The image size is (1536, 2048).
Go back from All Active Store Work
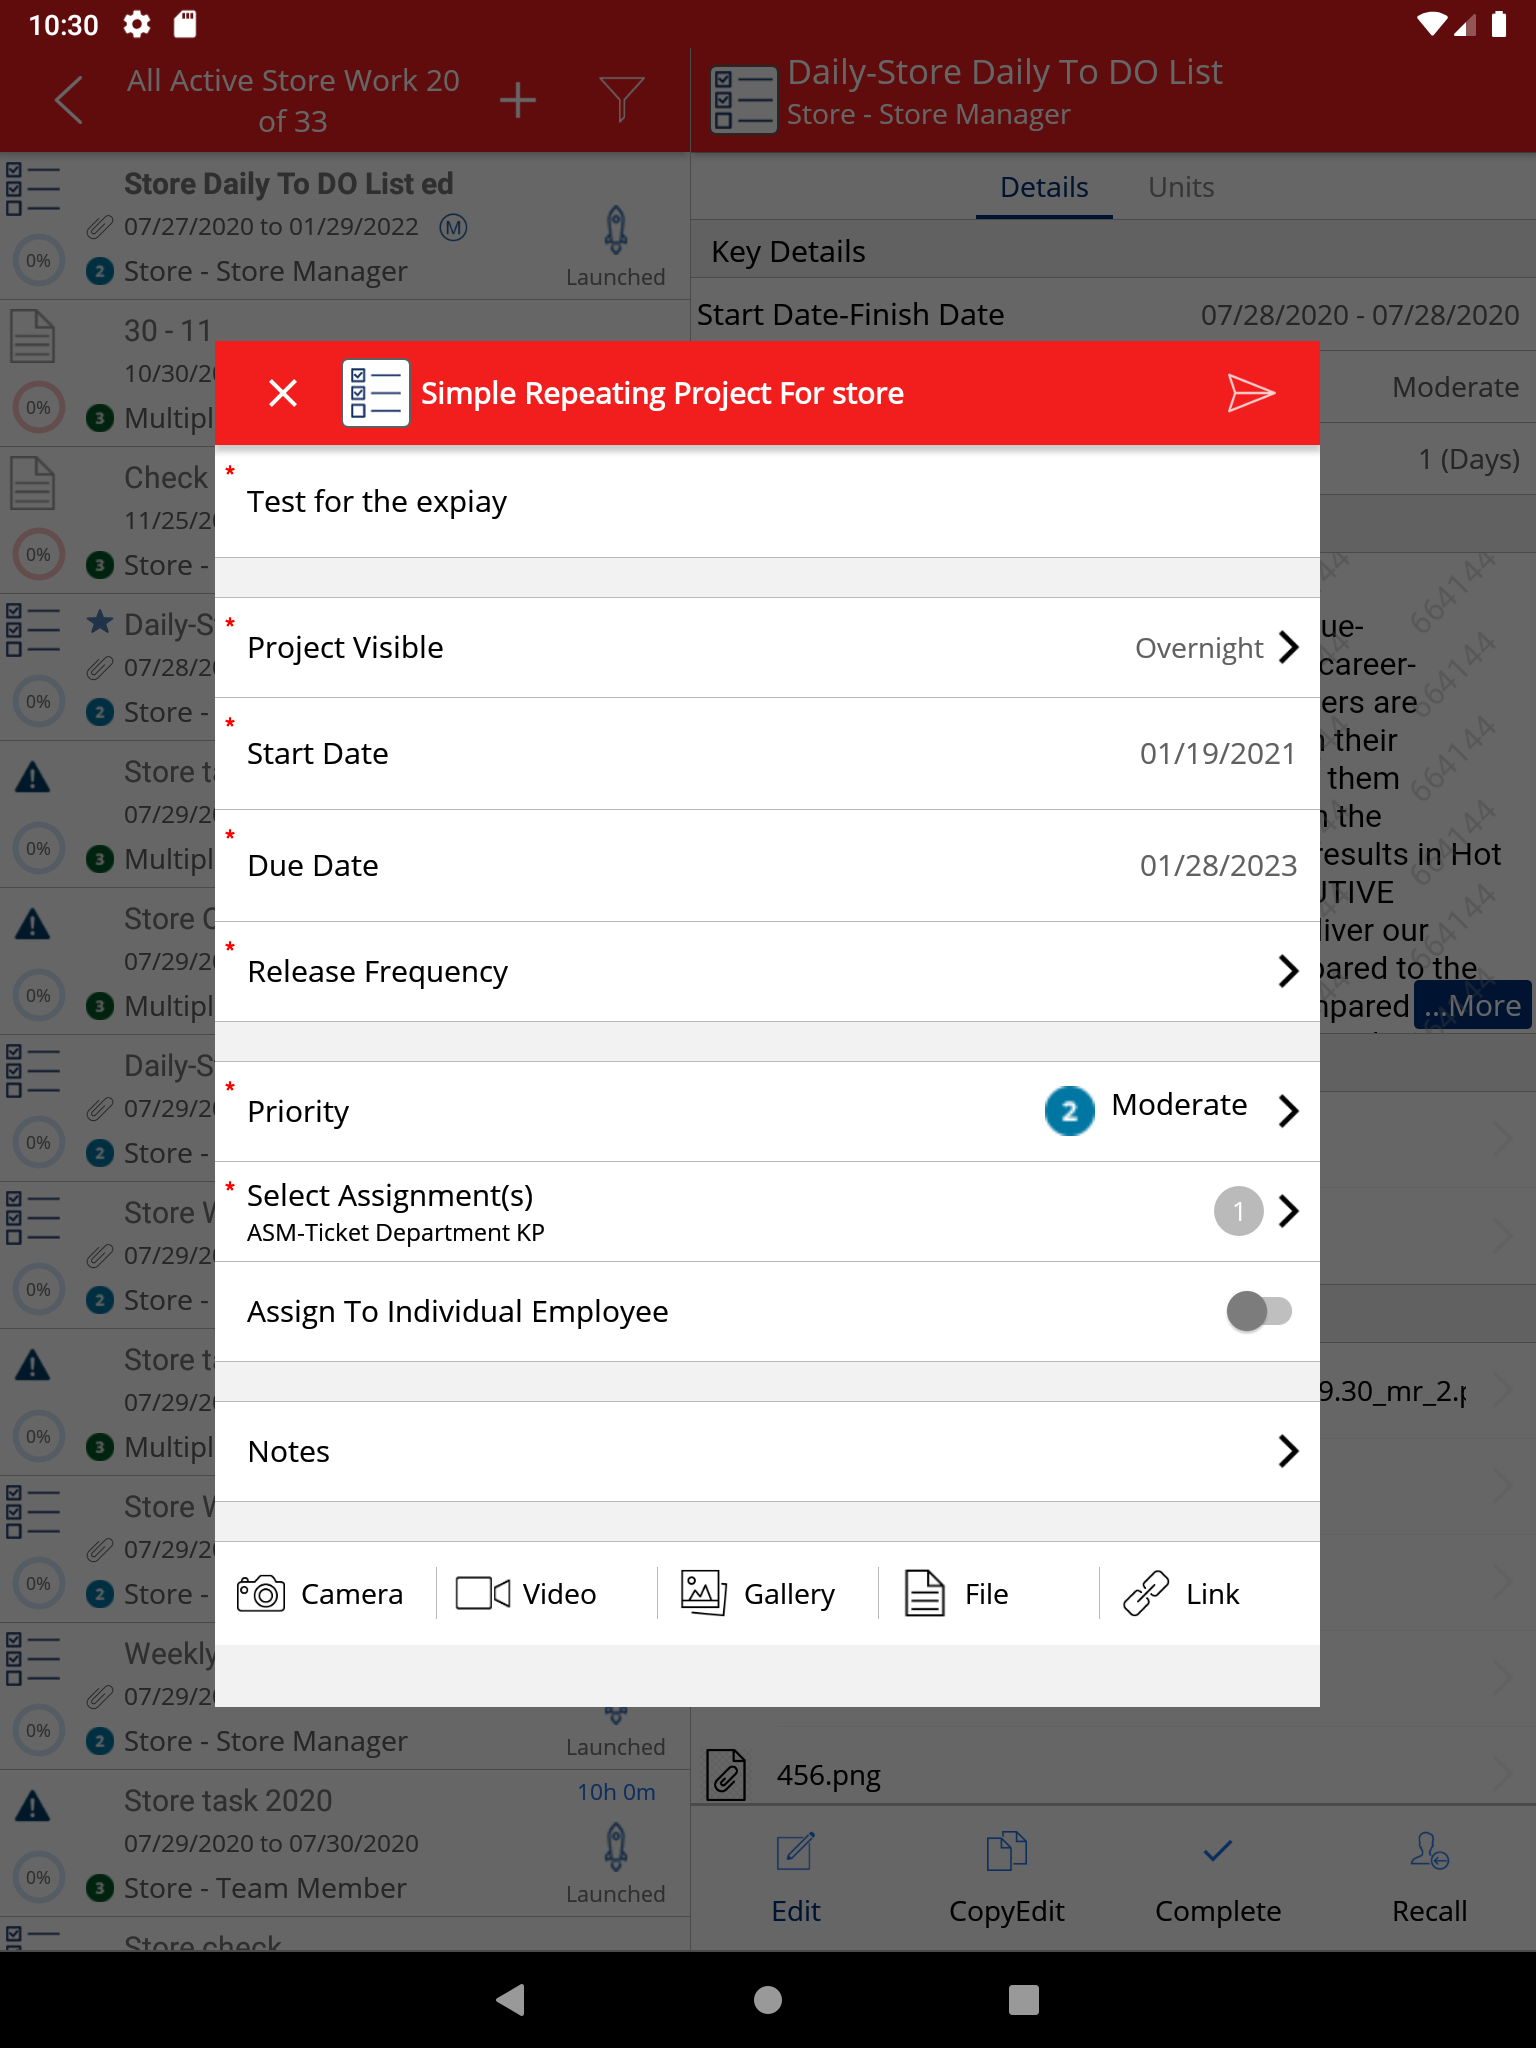pyautogui.click(x=68, y=100)
